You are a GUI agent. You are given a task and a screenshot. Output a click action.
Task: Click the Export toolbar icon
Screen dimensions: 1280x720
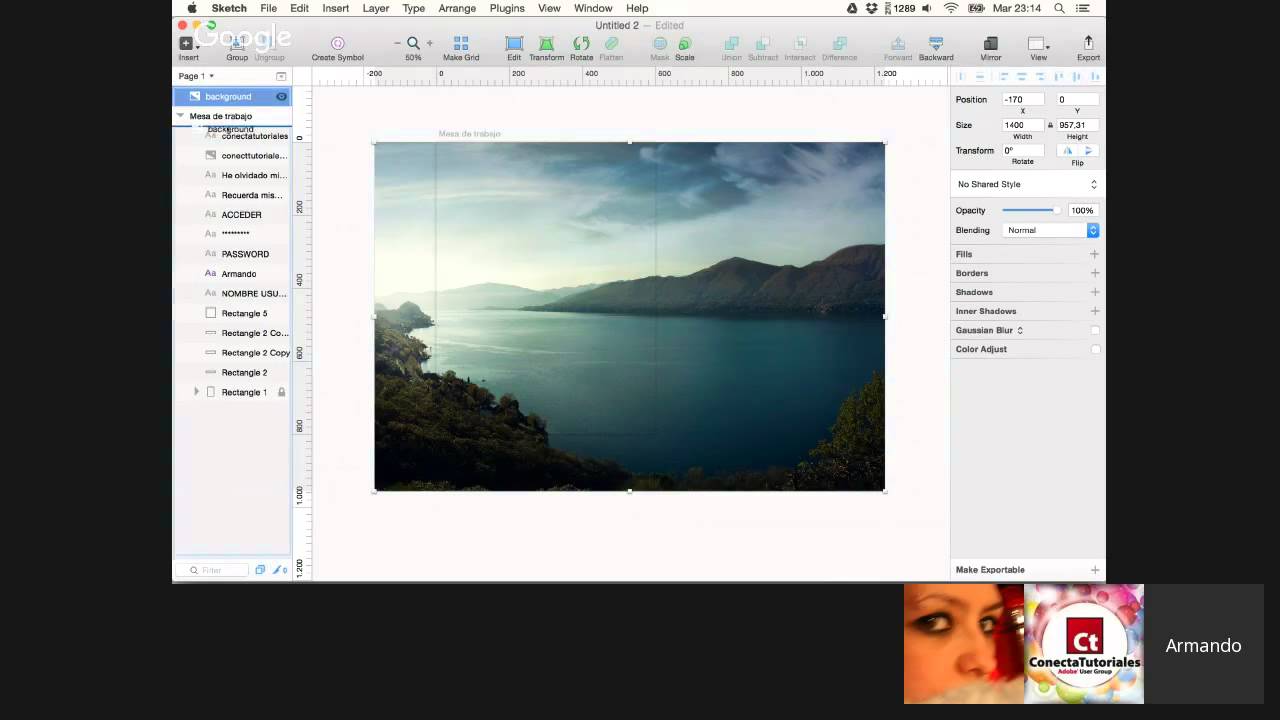pos(1088,43)
